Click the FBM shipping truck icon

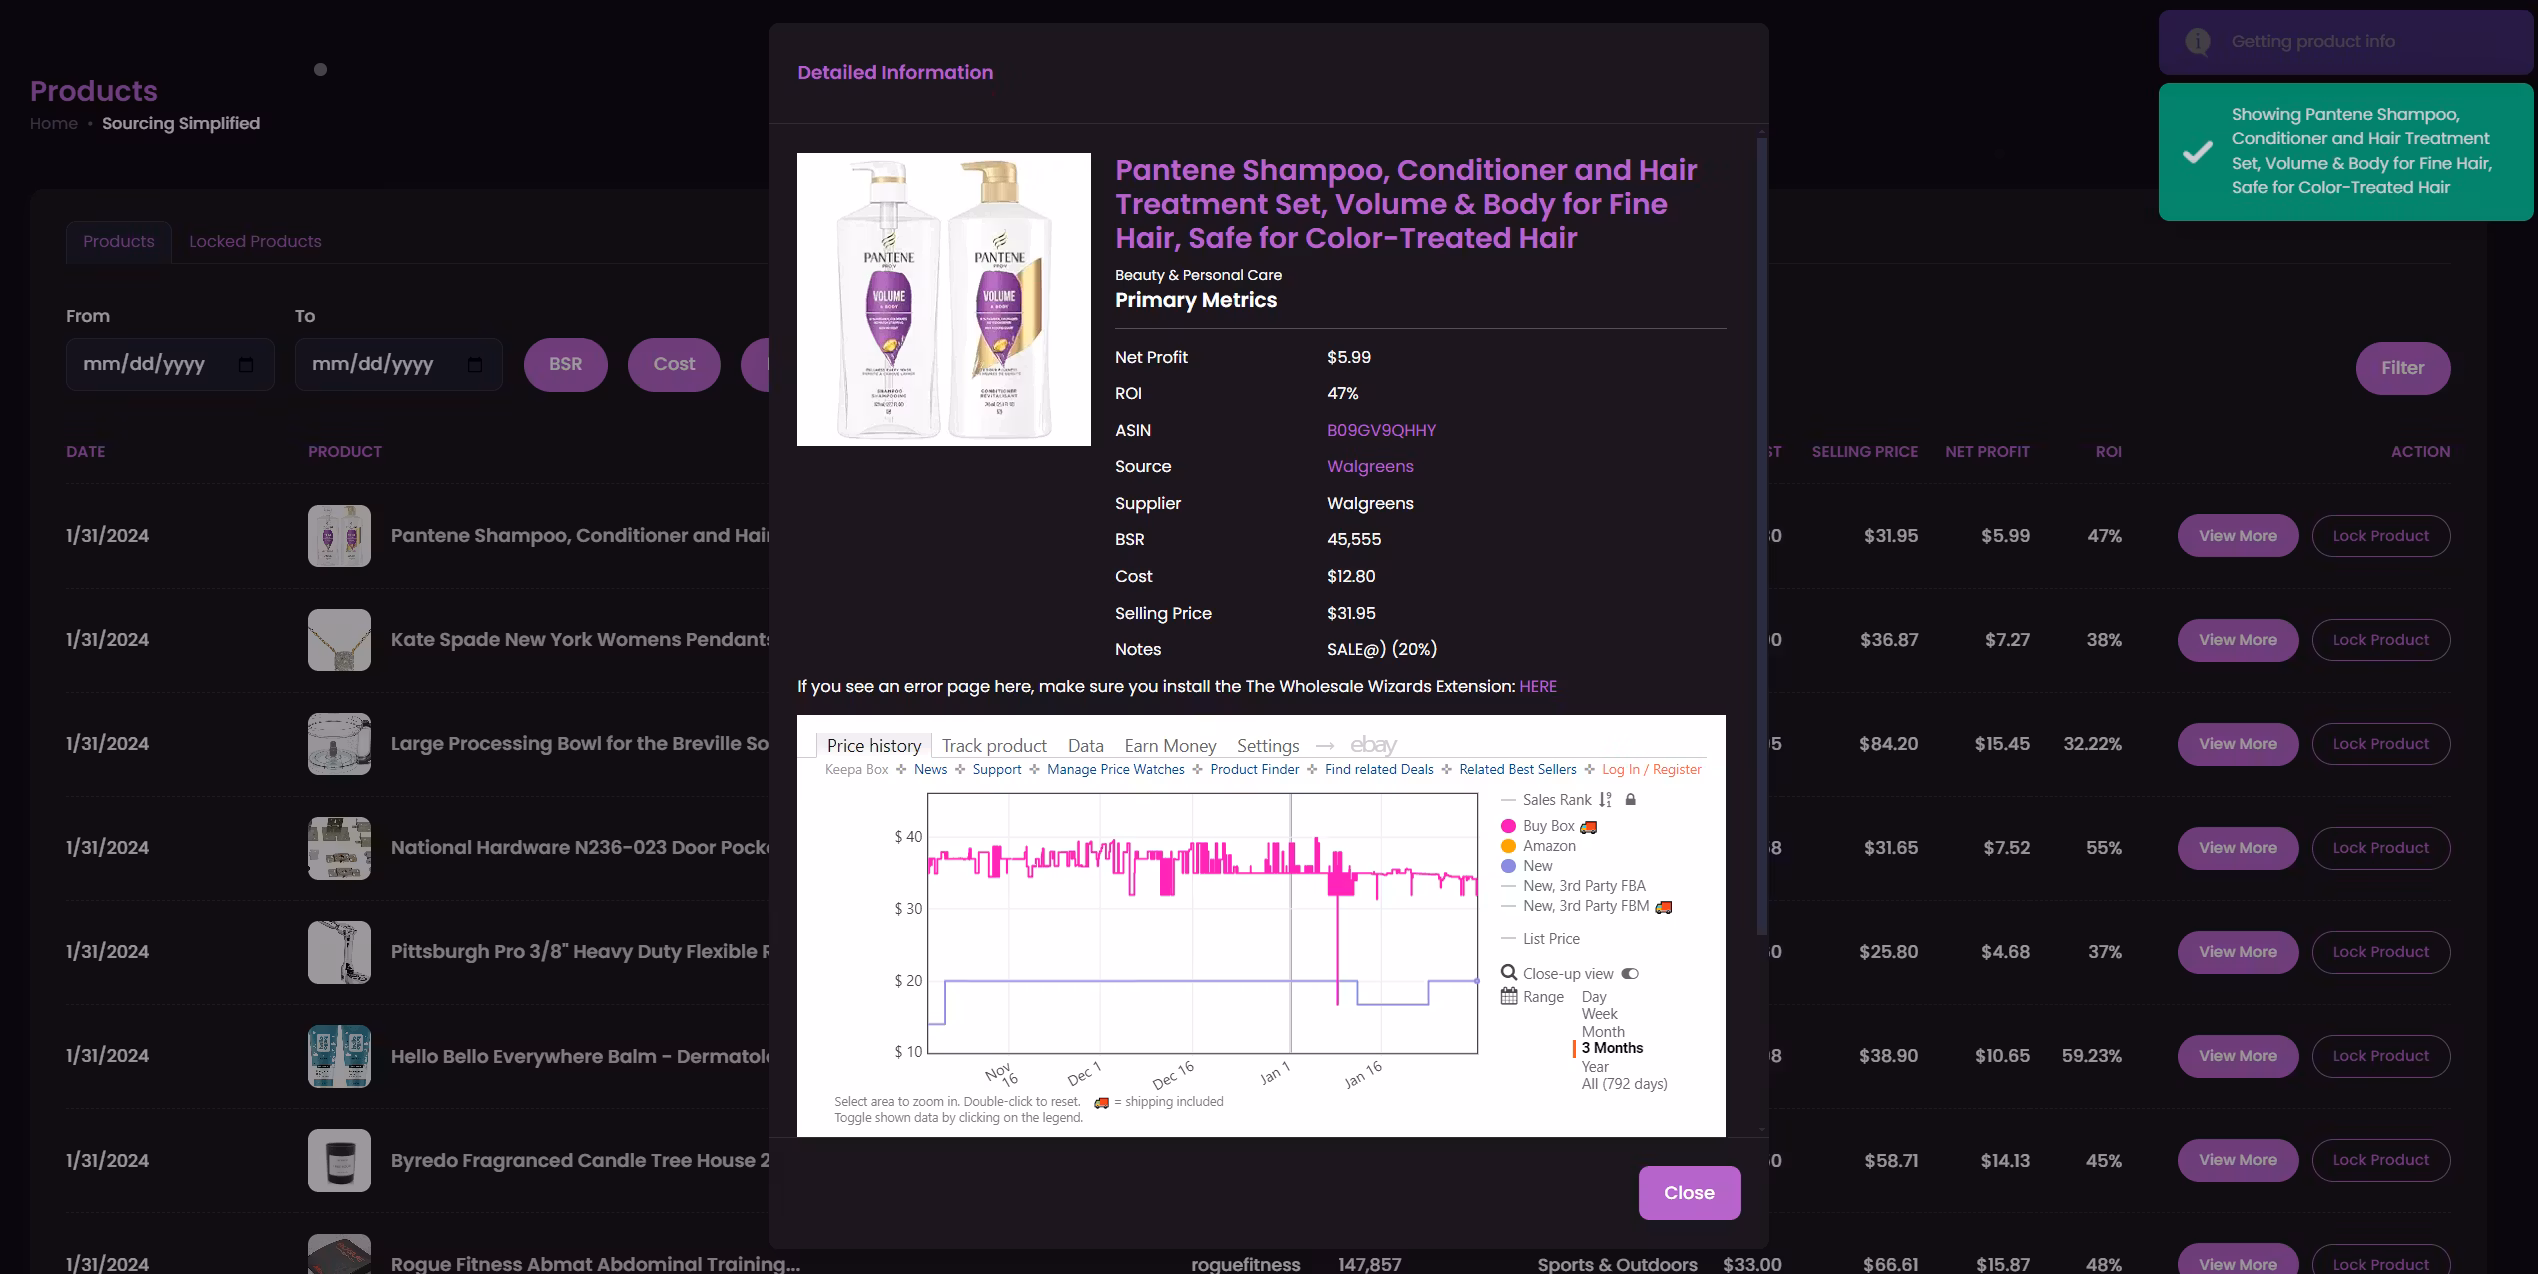(1663, 907)
